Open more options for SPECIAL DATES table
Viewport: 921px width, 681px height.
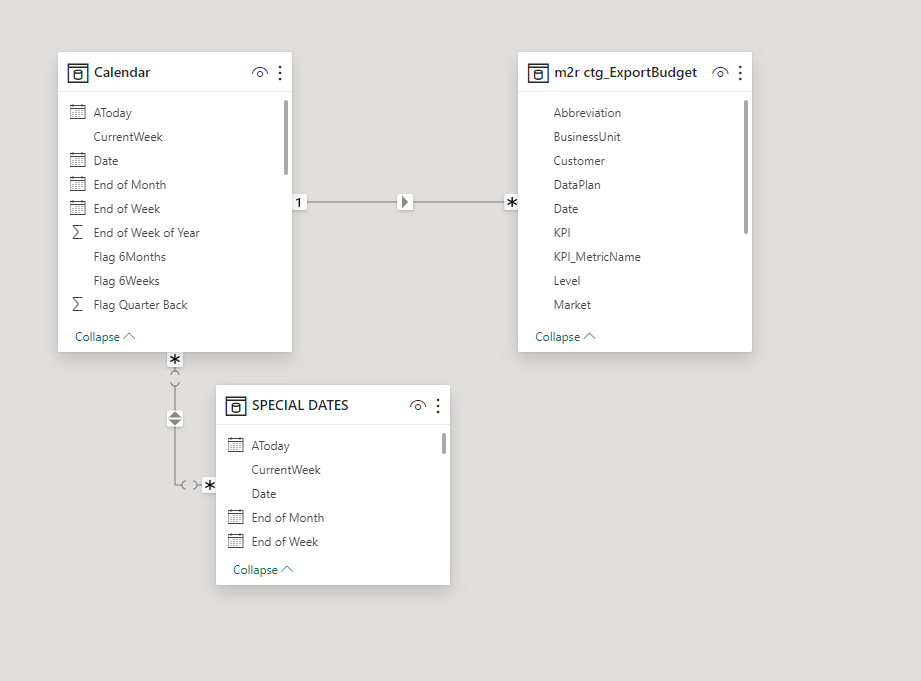(x=438, y=406)
